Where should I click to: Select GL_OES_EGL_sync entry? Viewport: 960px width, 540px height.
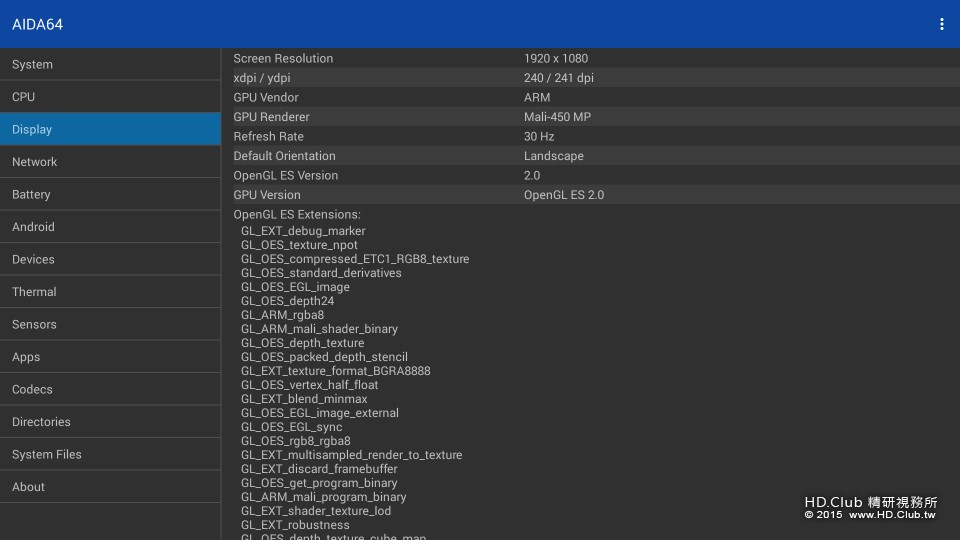pyautogui.click(x=291, y=427)
